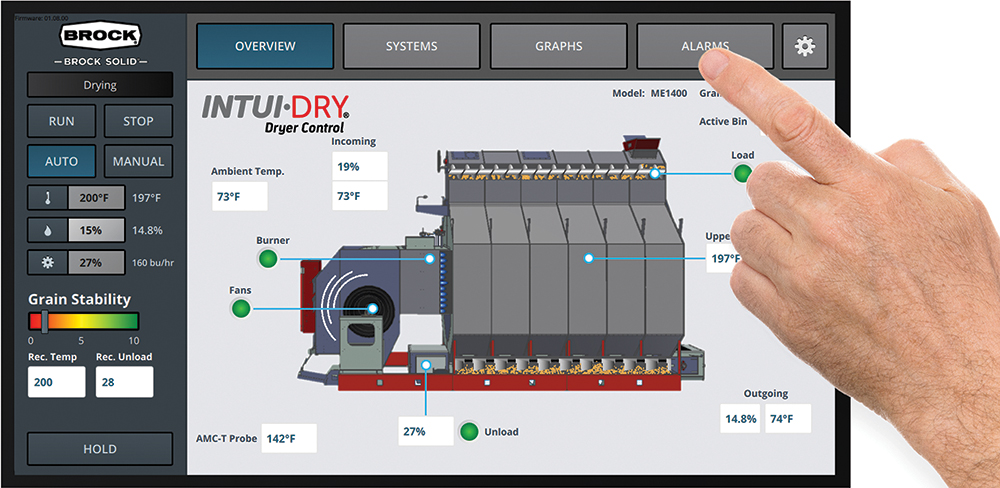Click the green Burner status indicator
Image resolution: width=1000 pixels, height=488 pixels.
click(x=268, y=260)
